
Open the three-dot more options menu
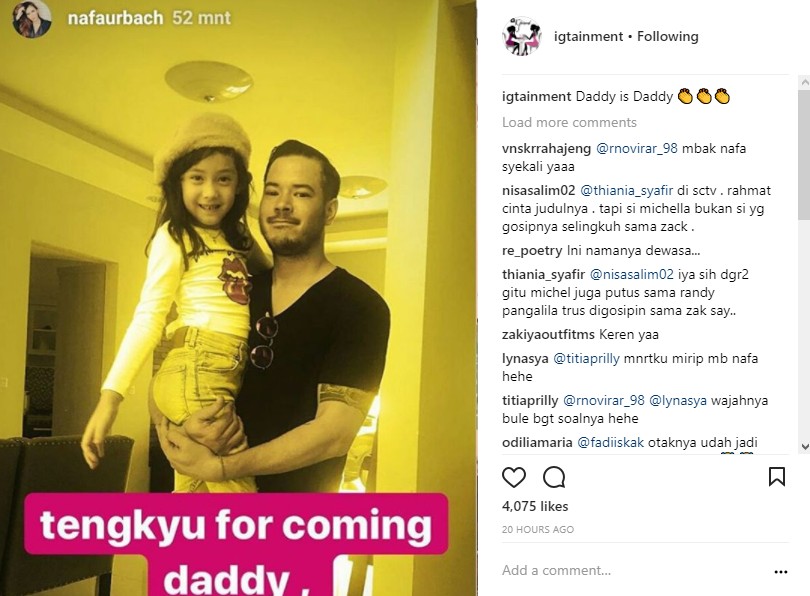pos(781,572)
